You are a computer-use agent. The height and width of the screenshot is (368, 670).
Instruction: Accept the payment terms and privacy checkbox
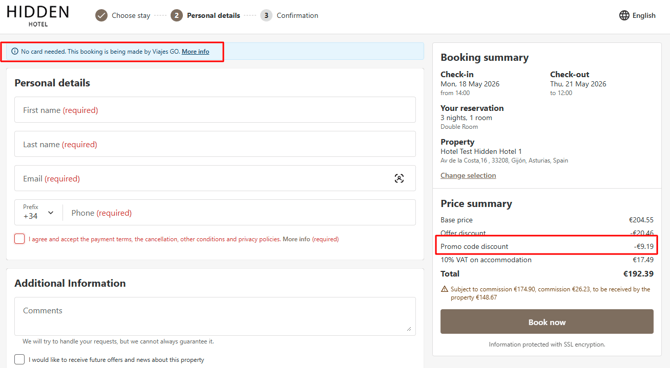[x=20, y=238]
